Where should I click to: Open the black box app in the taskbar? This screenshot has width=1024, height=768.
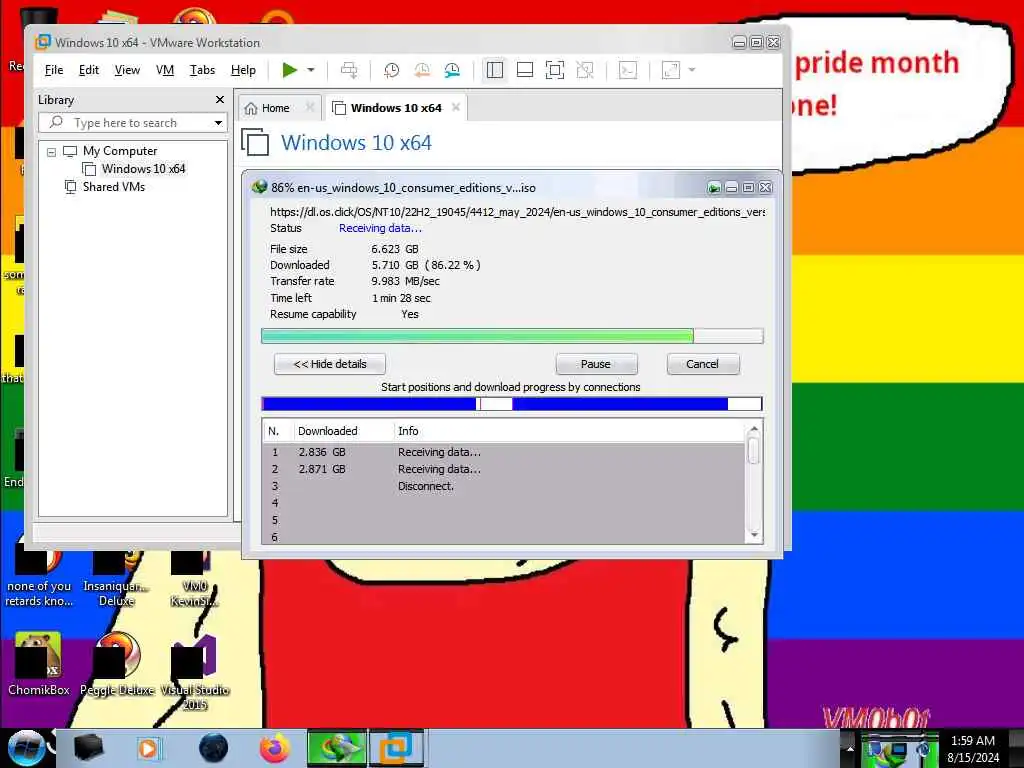point(88,748)
